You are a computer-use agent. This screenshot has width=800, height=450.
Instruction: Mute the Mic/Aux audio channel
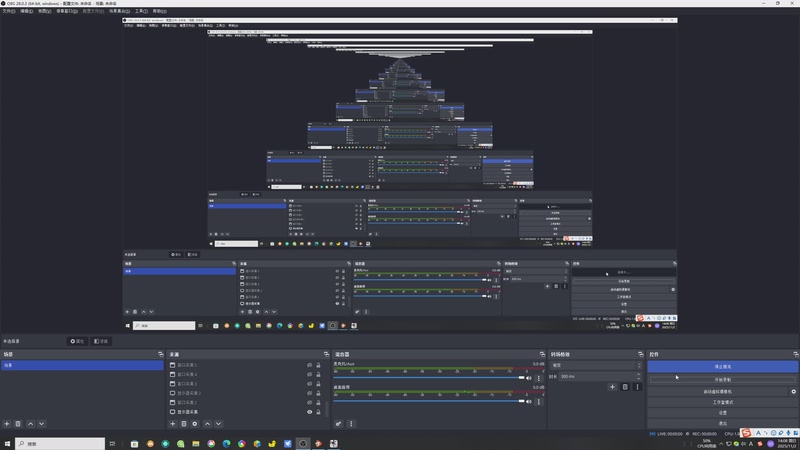[529, 378]
